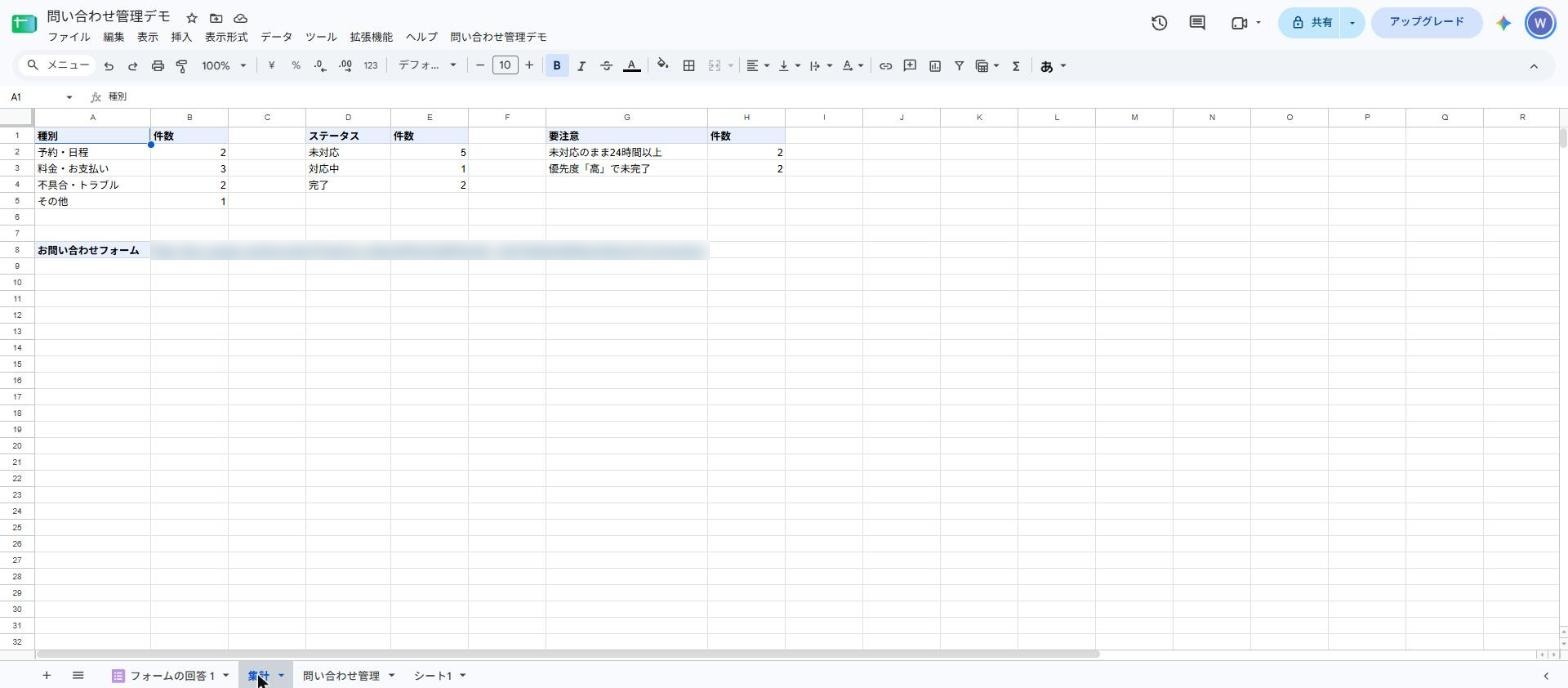Open the fill color picker
The height and width of the screenshot is (688, 1568).
click(x=662, y=66)
